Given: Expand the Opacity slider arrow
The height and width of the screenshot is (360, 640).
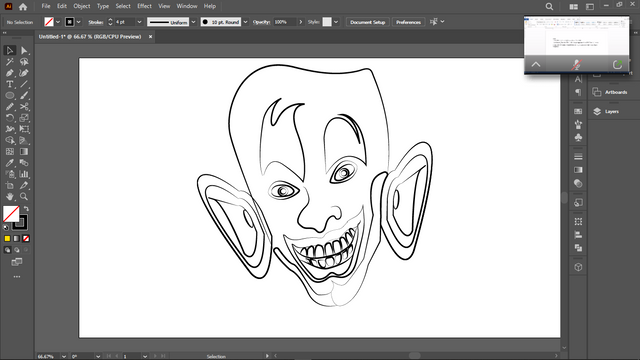Looking at the screenshot, I should (301, 22).
